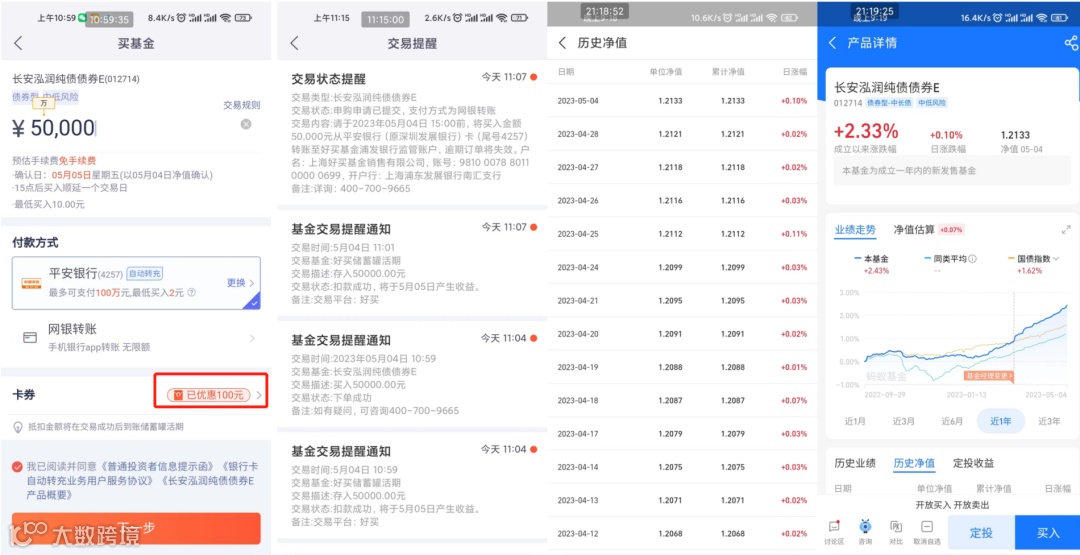Switch to 历史净值 tab in 产品详情

point(914,463)
